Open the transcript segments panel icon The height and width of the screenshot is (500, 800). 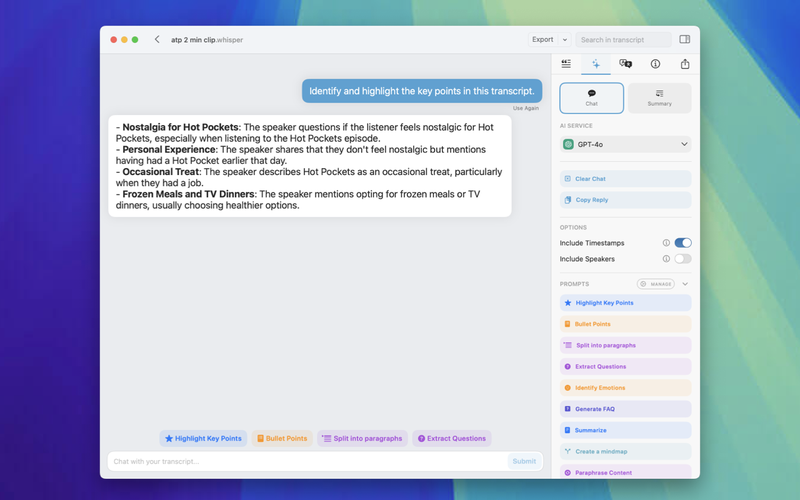pos(566,64)
